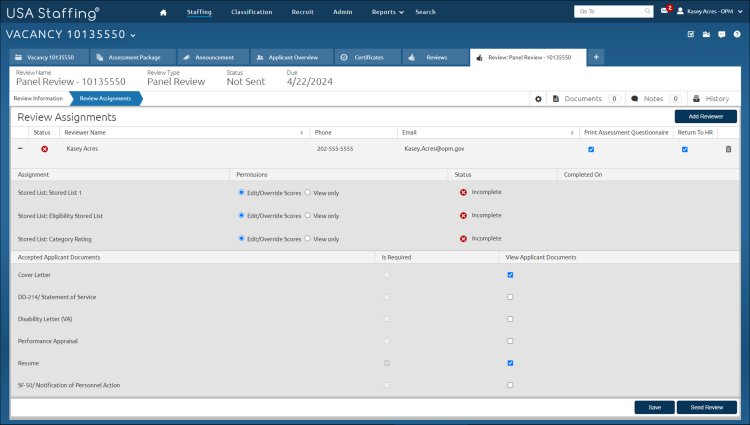Open the Search menu item

tap(425, 12)
